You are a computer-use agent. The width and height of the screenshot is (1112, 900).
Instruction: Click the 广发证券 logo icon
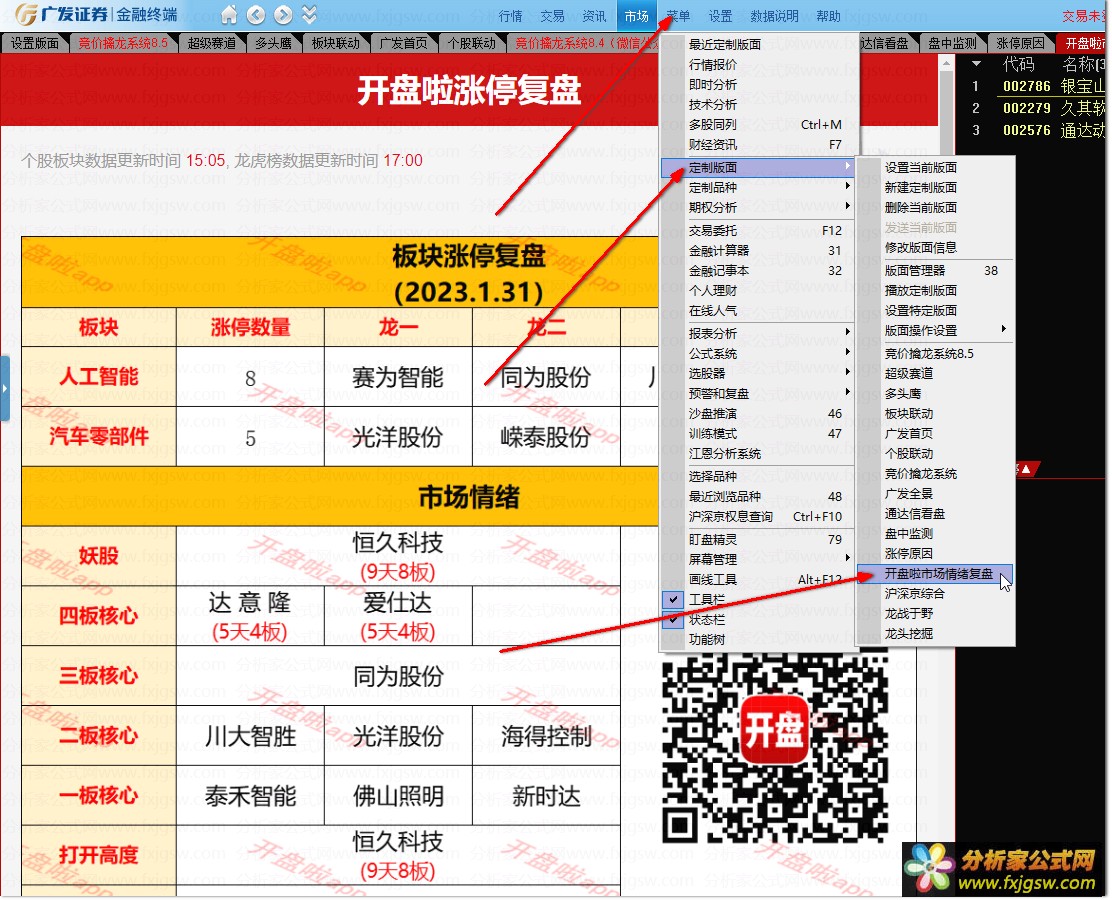click(x=26, y=13)
